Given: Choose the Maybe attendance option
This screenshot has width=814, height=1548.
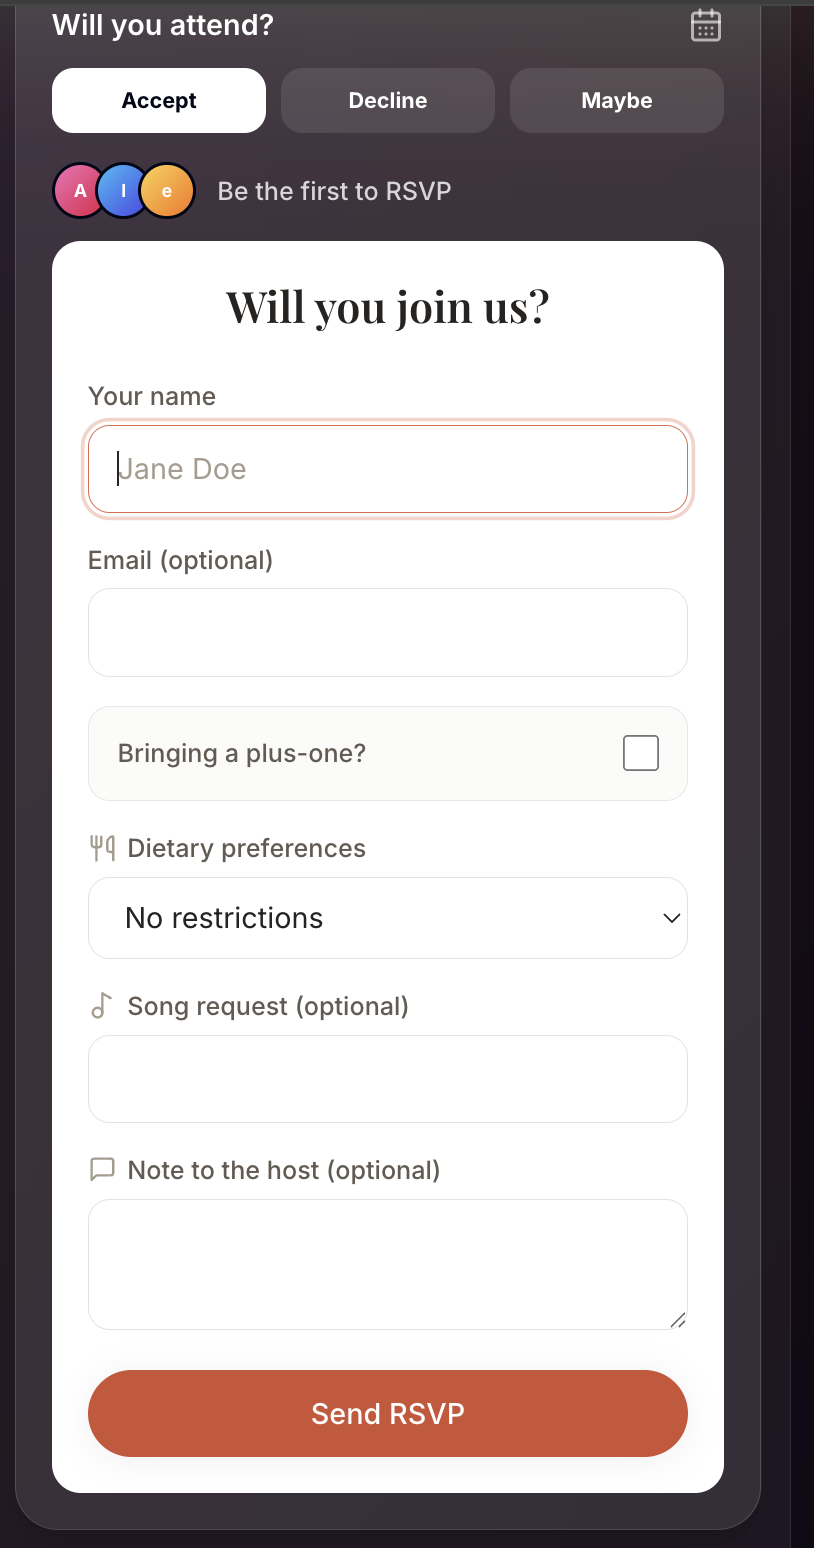Looking at the screenshot, I should [x=617, y=100].
